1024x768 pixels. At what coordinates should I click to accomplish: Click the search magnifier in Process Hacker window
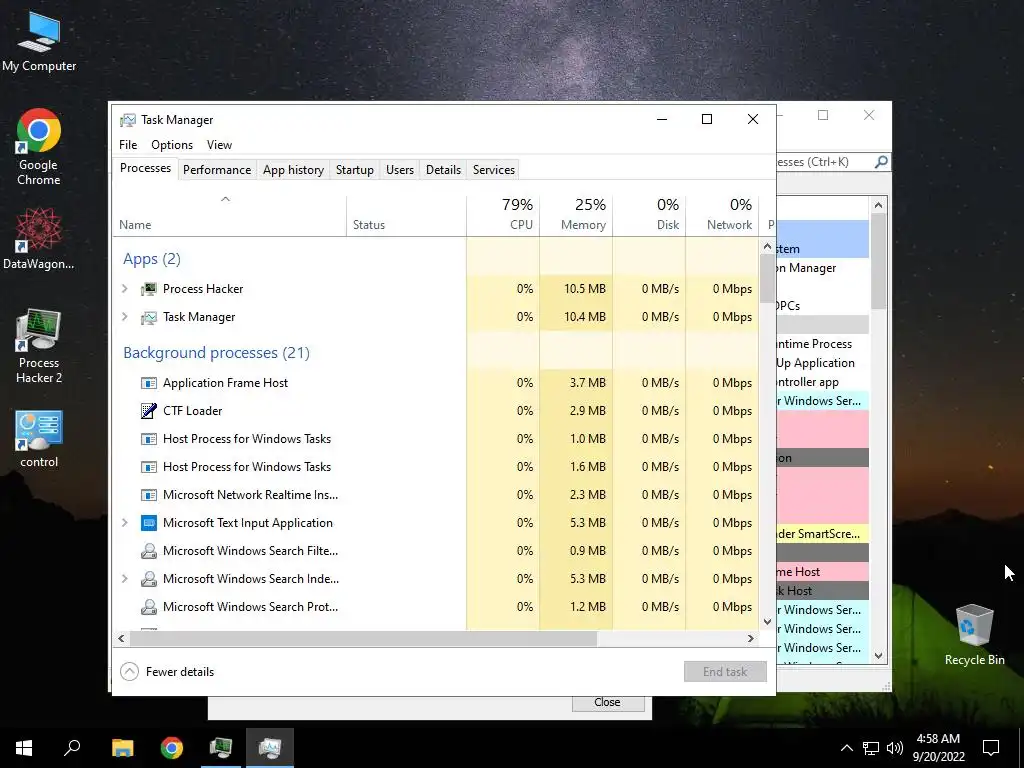[881, 161]
